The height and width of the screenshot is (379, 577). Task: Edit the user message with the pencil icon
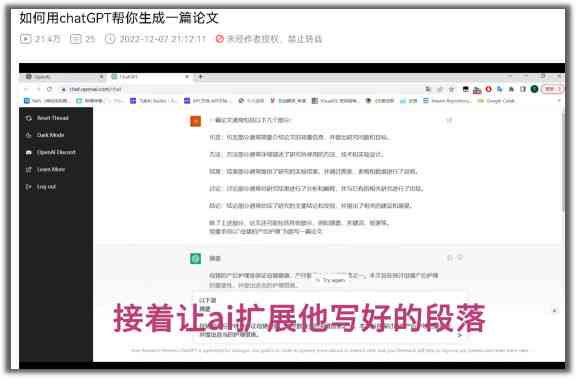pyautogui.click(x=449, y=120)
